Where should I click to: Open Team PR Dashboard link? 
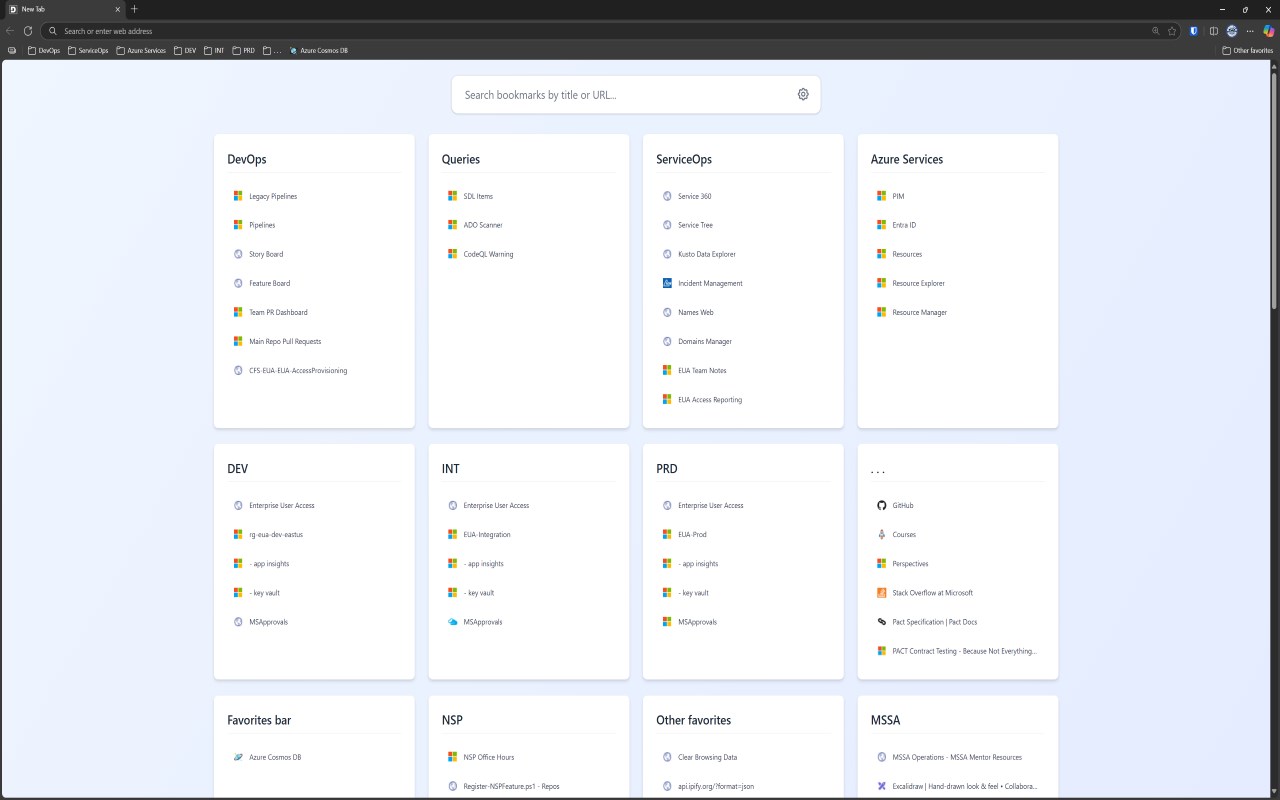[x=278, y=312]
